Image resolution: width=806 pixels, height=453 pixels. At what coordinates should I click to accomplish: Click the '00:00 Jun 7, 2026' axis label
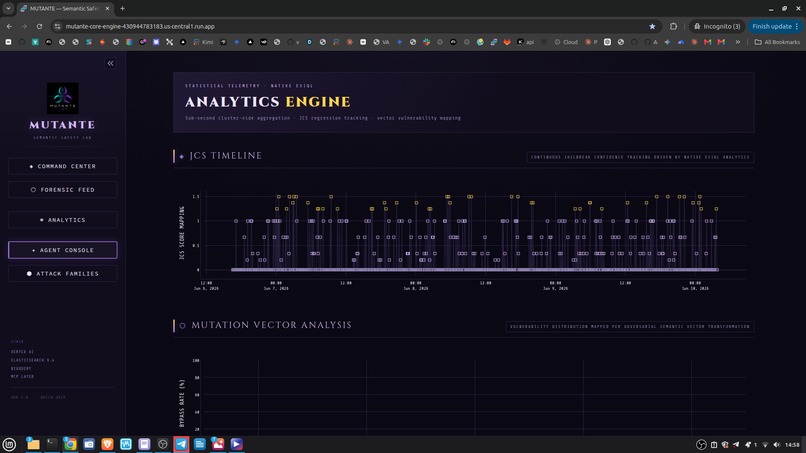point(276,285)
